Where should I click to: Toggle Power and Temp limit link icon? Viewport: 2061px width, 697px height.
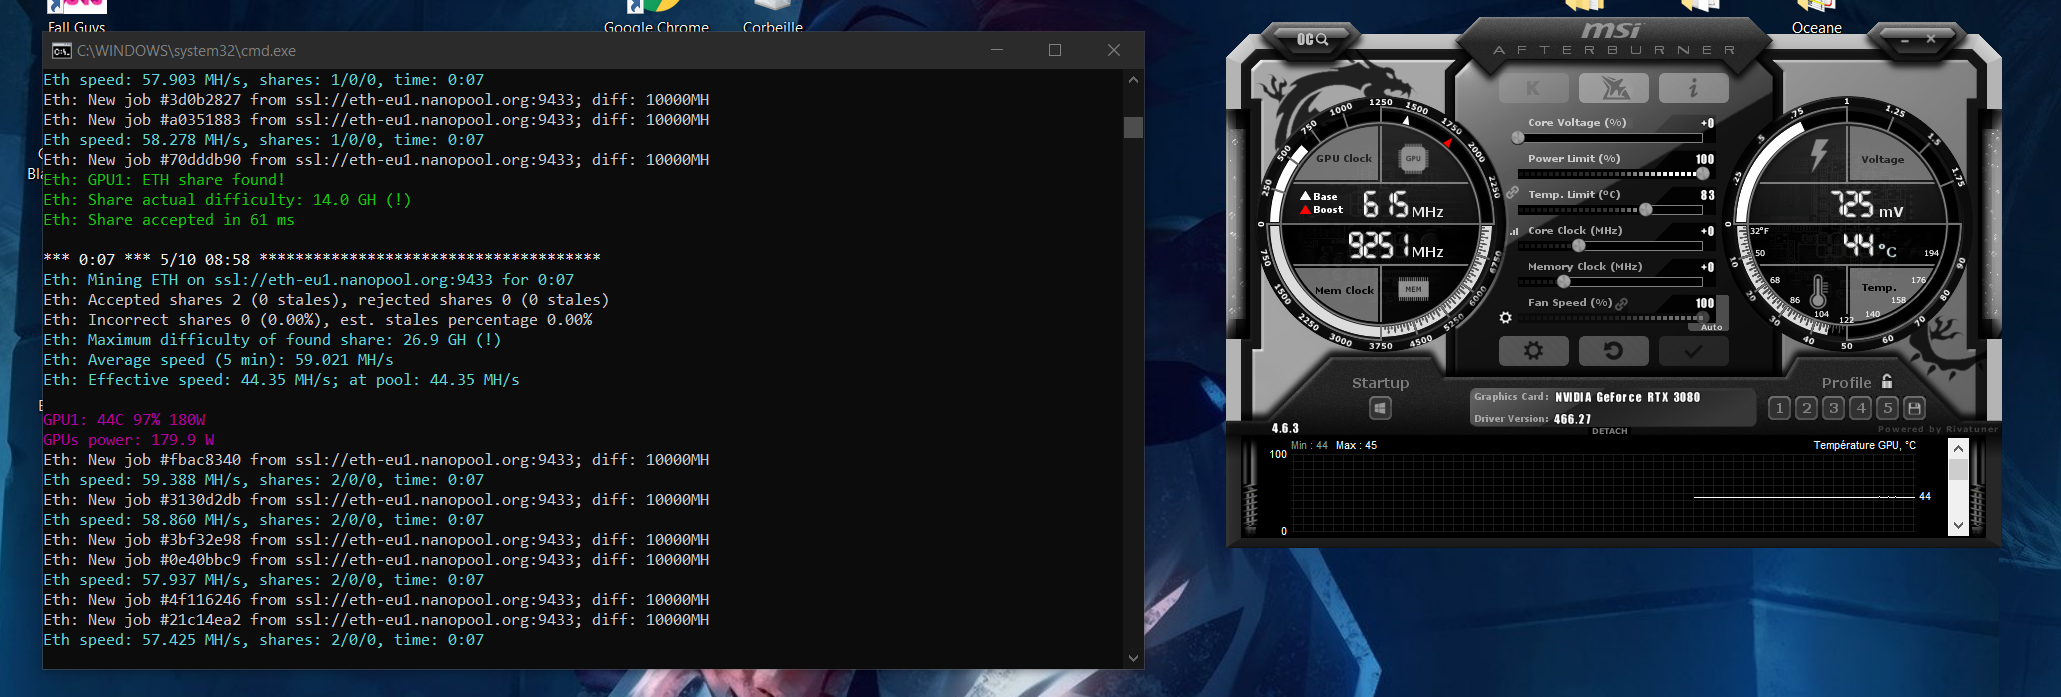[x=1512, y=192]
